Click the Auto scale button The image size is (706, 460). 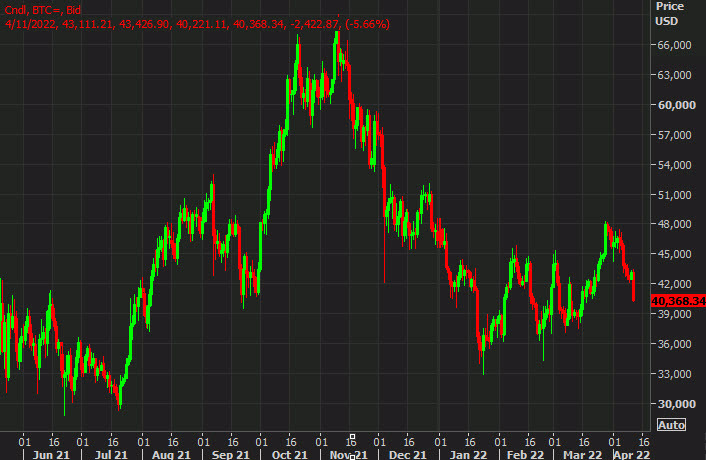(670, 425)
